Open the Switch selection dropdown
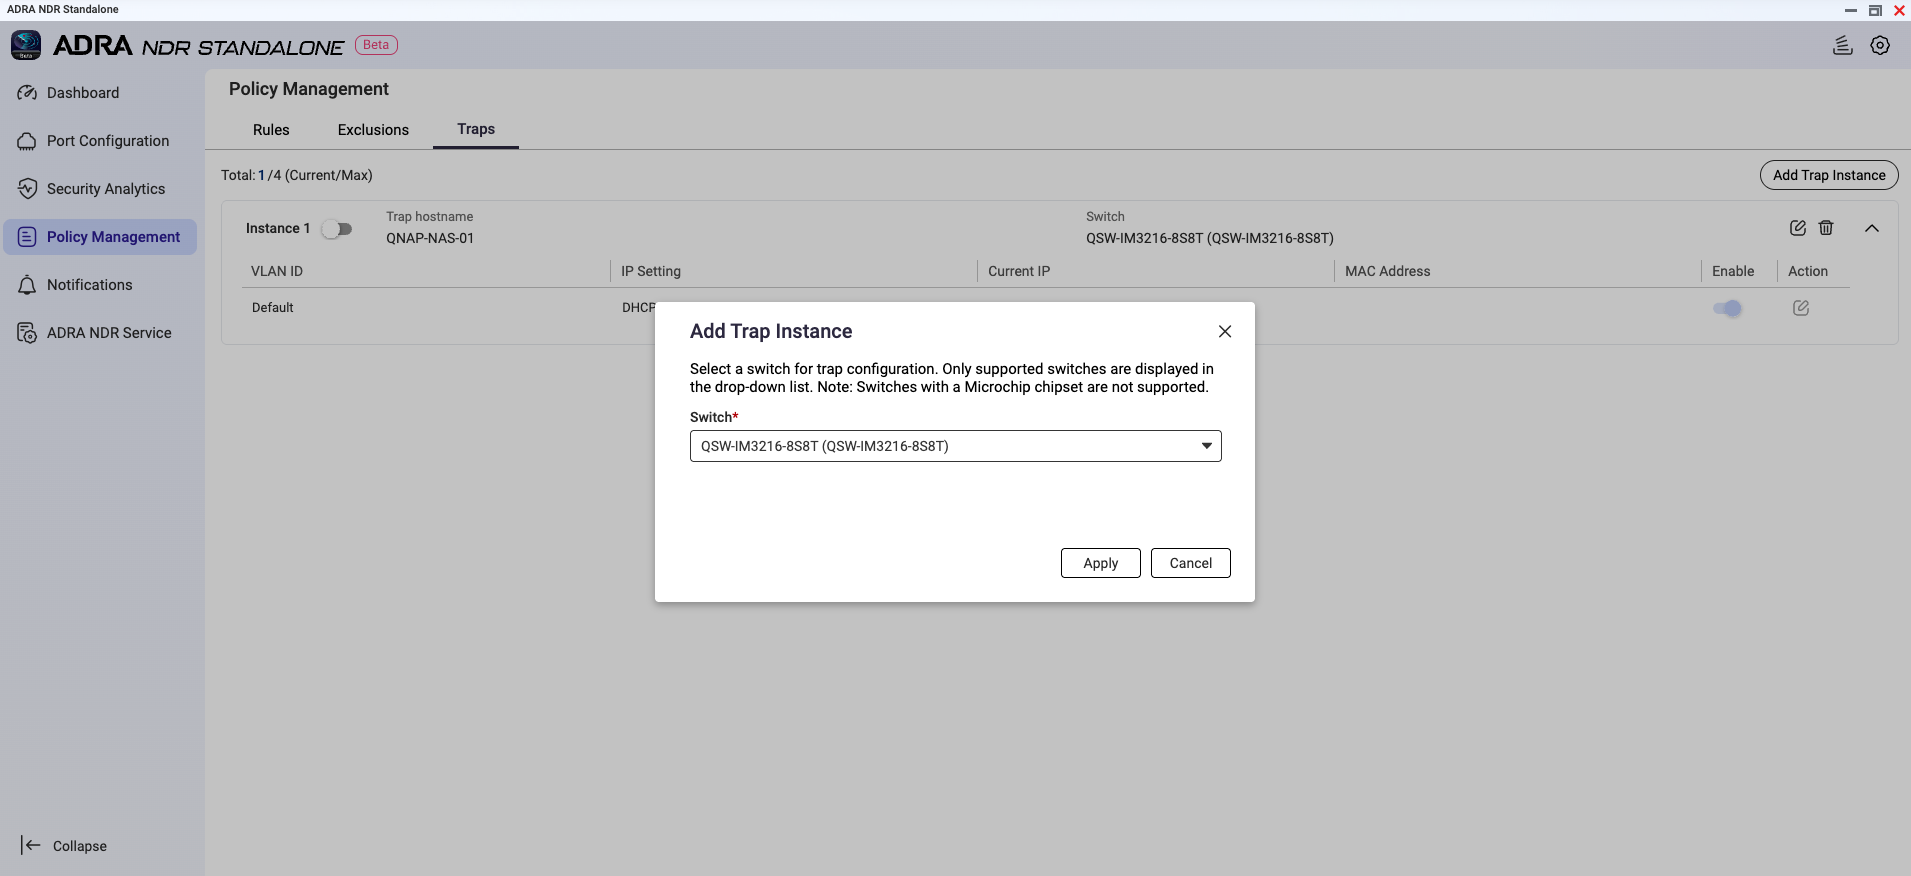Viewport: 1911px width, 876px height. click(x=955, y=446)
